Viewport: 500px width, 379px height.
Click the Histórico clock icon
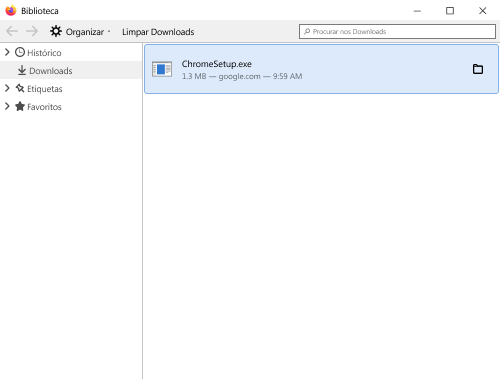[x=20, y=52]
